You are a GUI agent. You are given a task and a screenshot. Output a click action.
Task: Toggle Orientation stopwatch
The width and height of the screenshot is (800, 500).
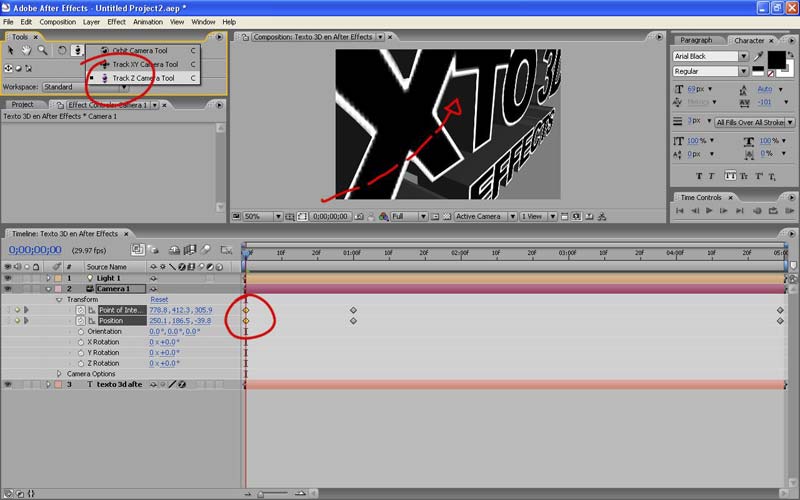(81, 332)
